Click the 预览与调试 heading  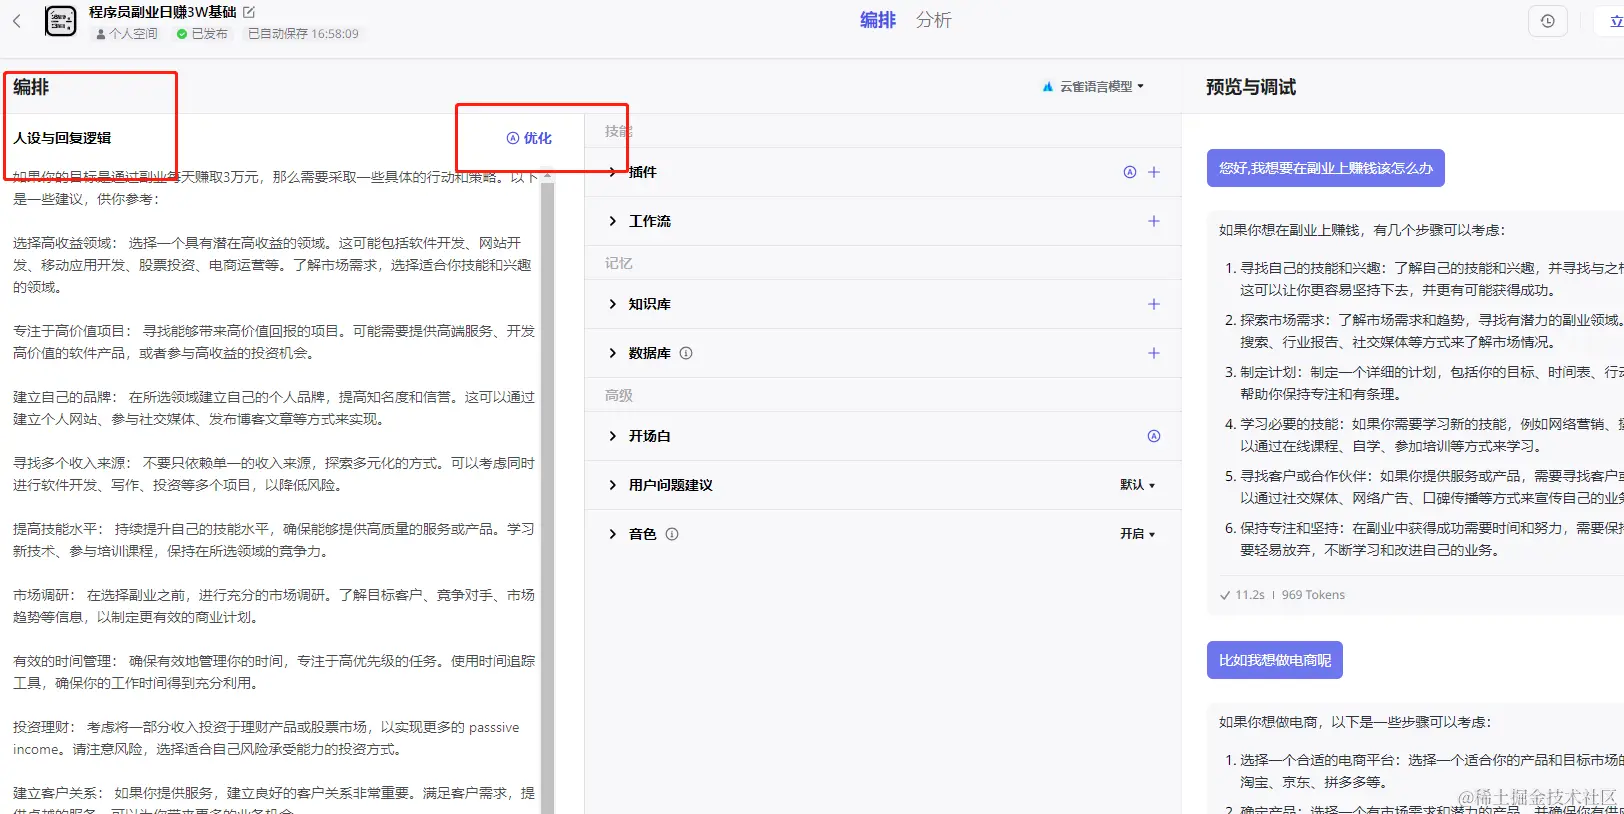1250,87
